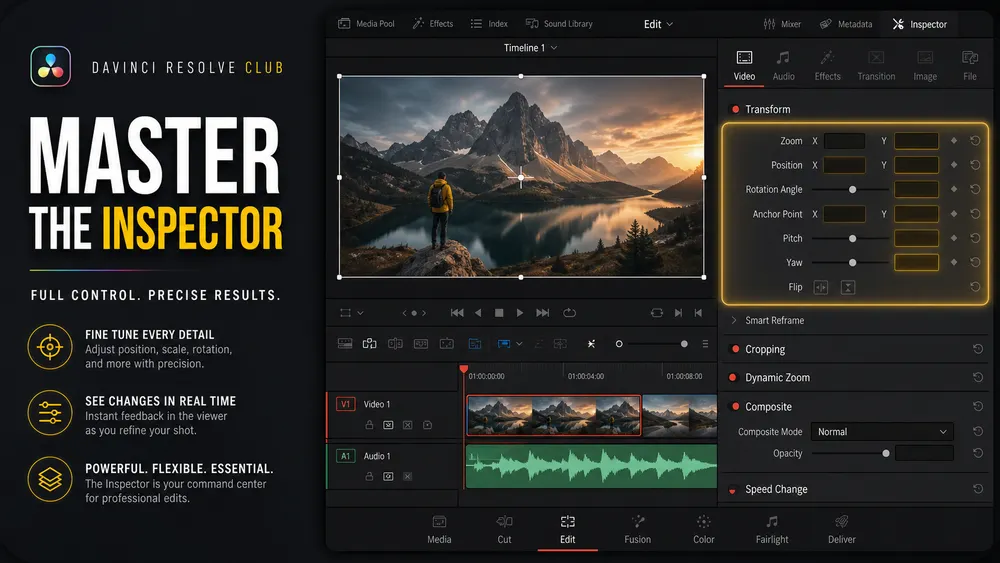Switch to the Audio inspector tab
Image resolution: width=1000 pixels, height=563 pixels.
(783, 66)
